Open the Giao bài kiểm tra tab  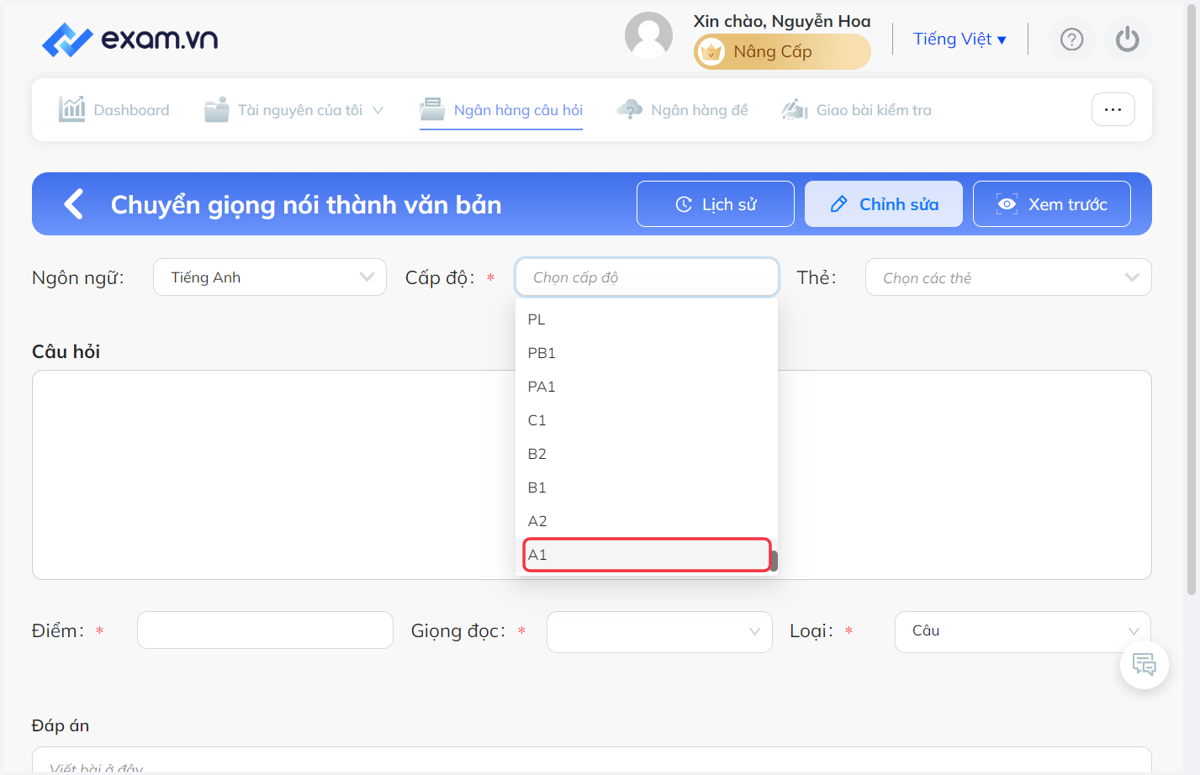click(x=856, y=110)
